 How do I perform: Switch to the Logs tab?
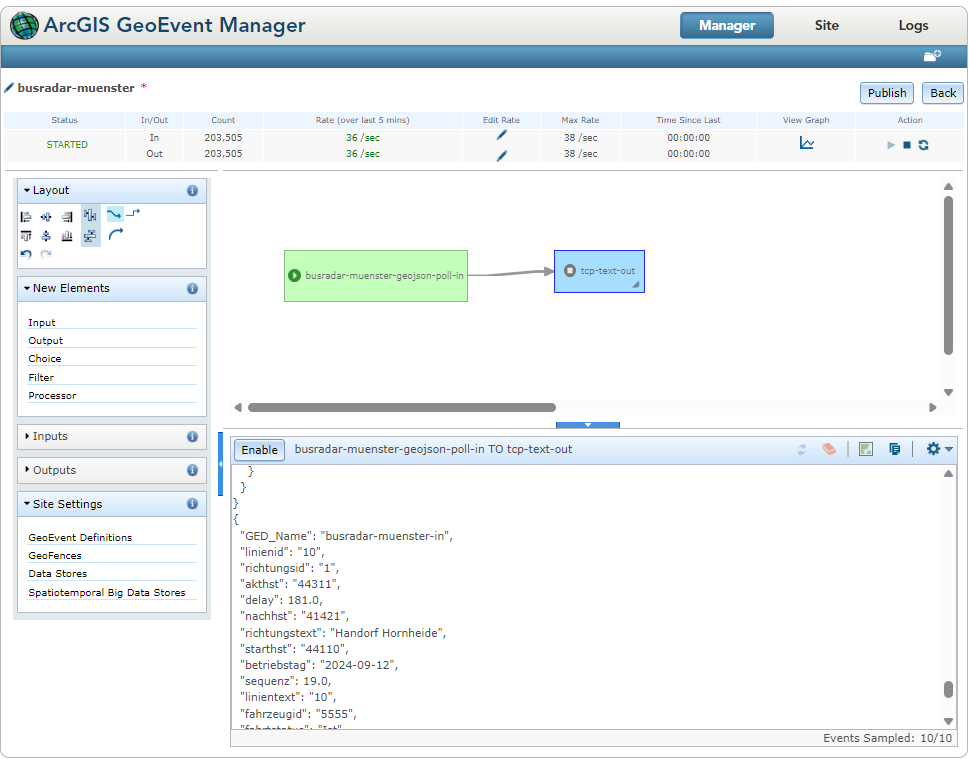(x=913, y=25)
